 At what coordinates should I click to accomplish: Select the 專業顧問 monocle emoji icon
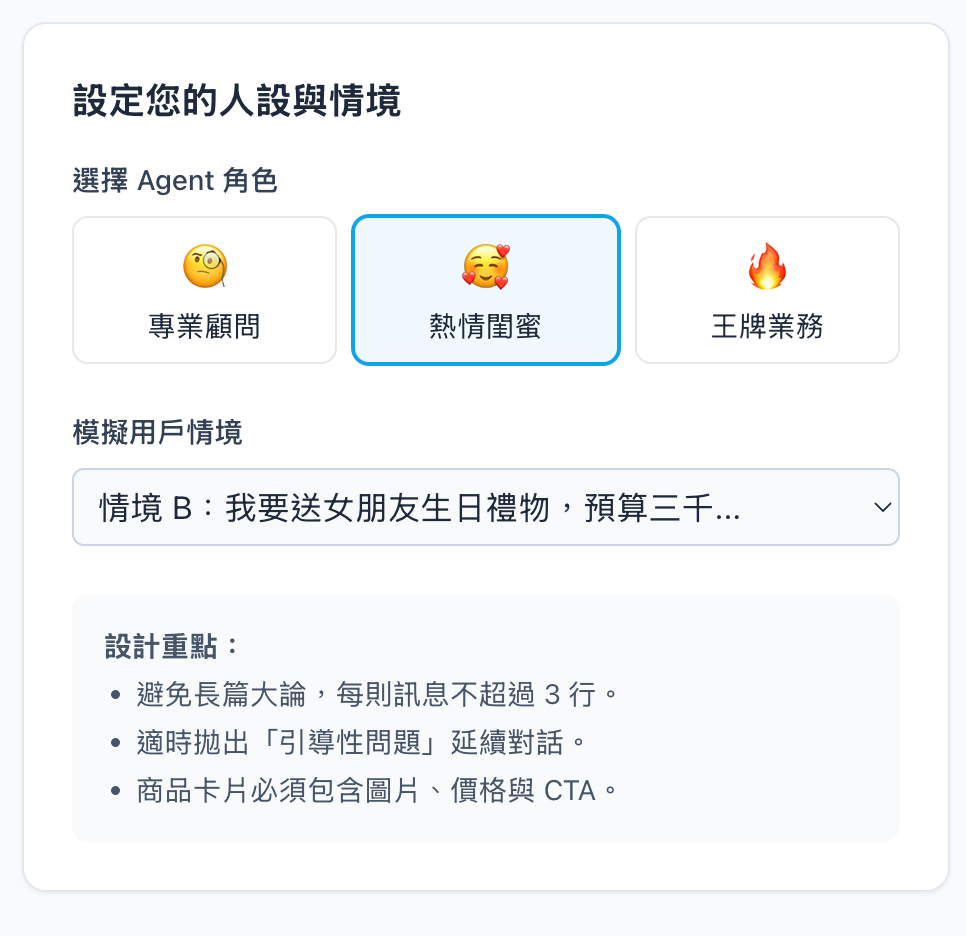pos(204,266)
